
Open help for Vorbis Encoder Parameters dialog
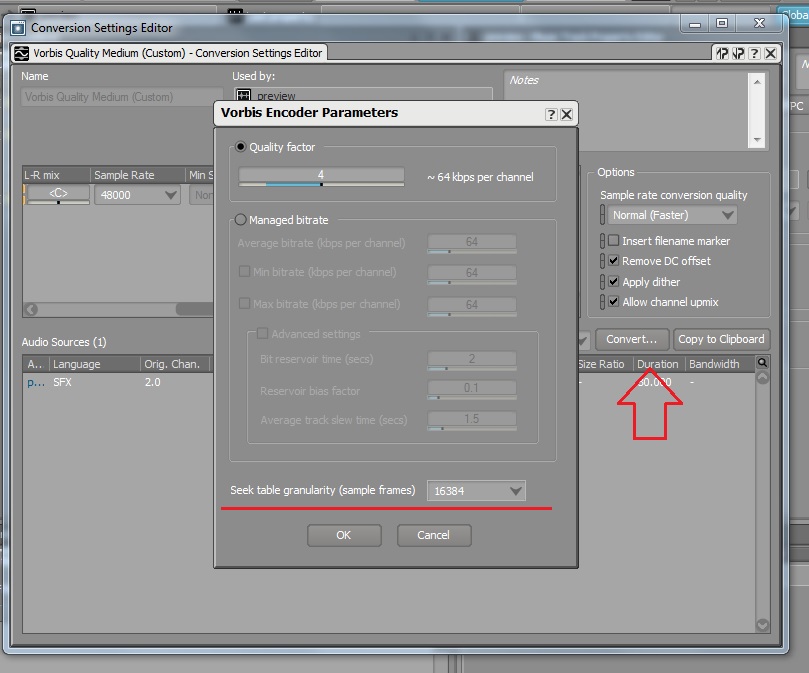pos(551,114)
